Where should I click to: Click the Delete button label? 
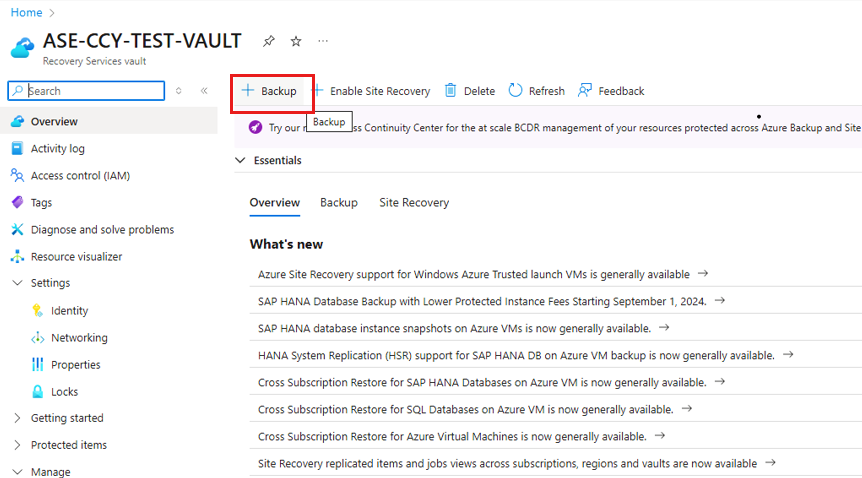(479, 91)
